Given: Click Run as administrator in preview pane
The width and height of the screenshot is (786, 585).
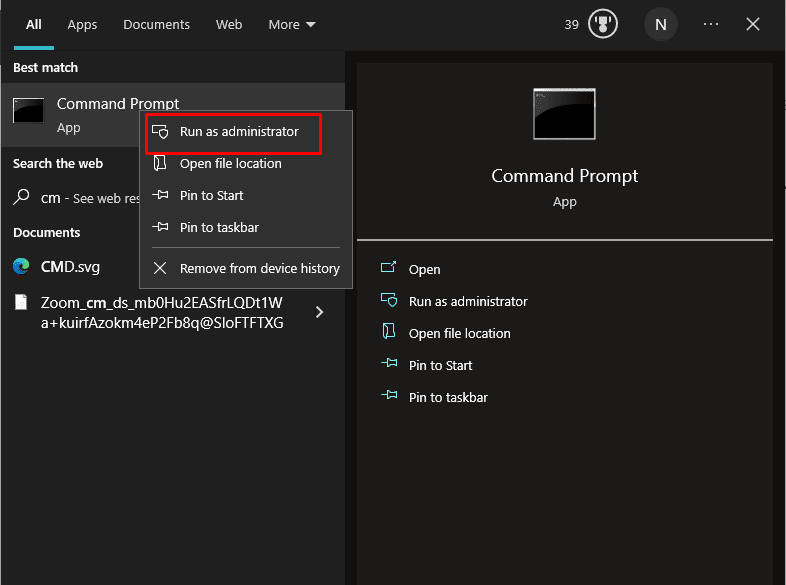Looking at the screenshot, I should coord(468,301).
